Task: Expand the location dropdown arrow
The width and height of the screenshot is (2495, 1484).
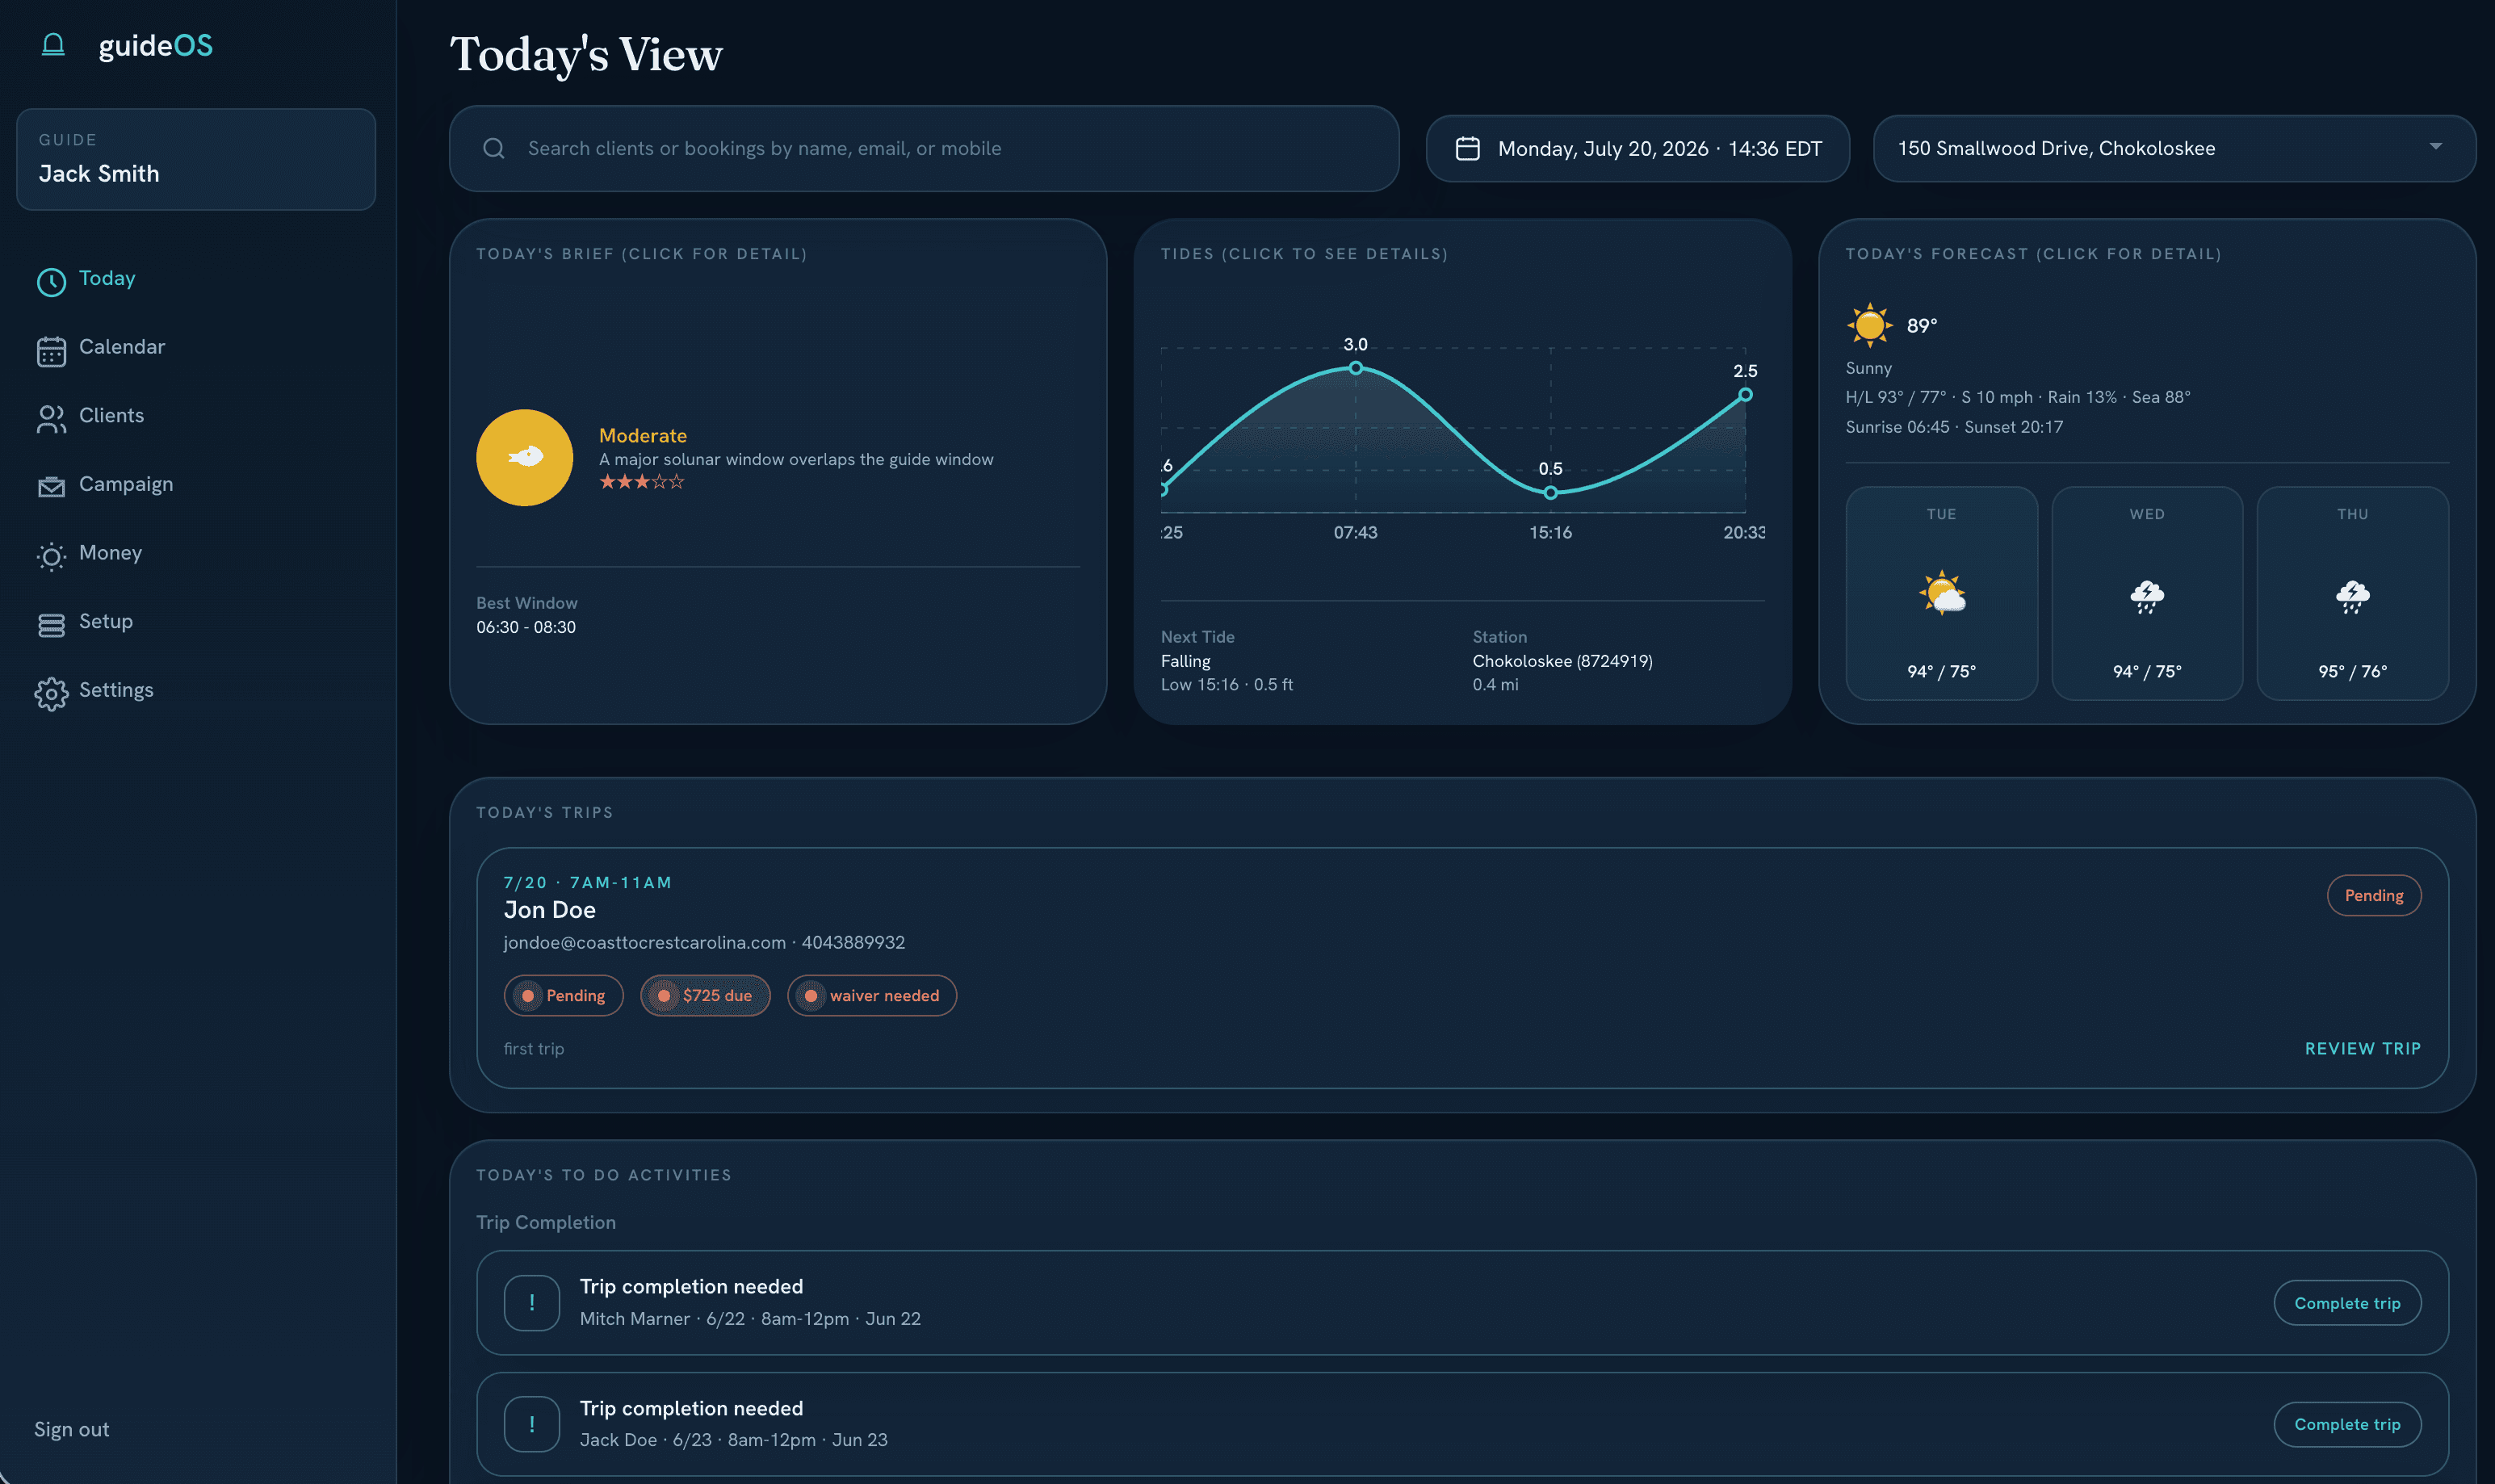Action: click(x=2435, y=147)
